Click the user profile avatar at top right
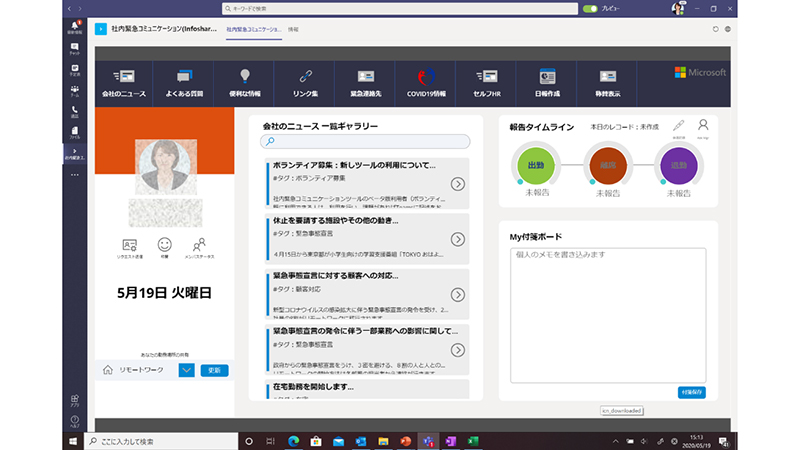This screenshot has height=450, width=800. point(678,9)
